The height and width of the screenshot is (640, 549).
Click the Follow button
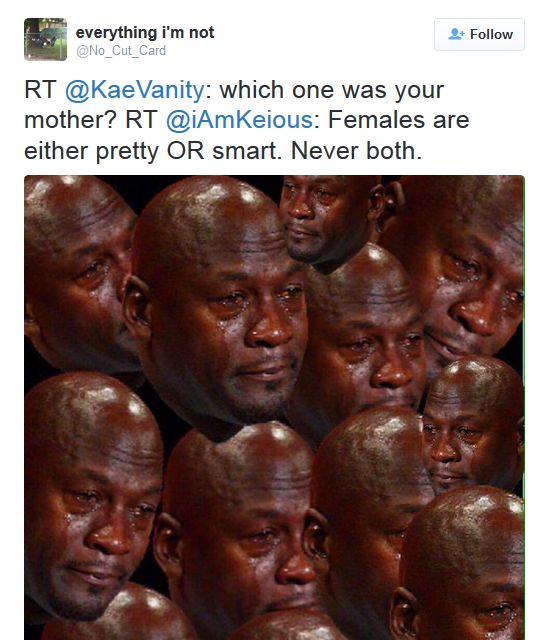pos(479,34)
